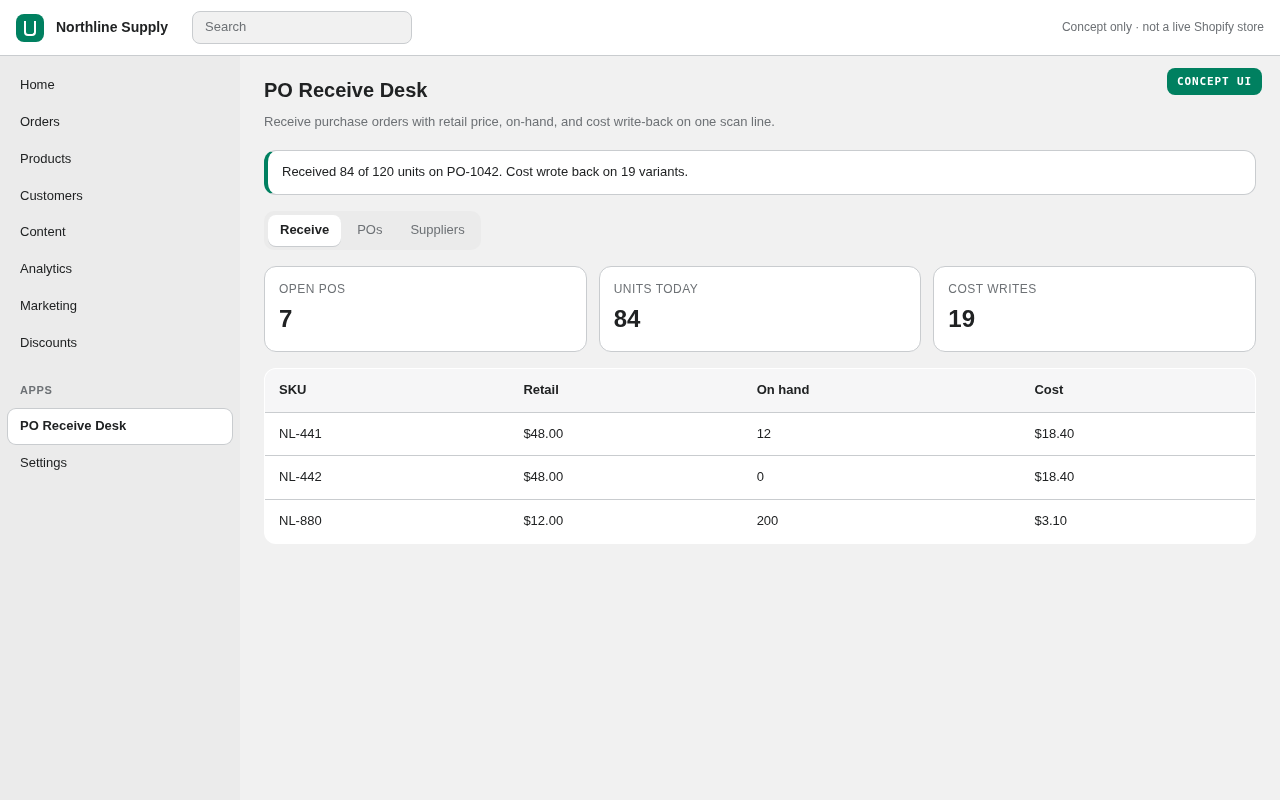Focus the Search input field
The image size is (1280, 800).
pos(302,27)
